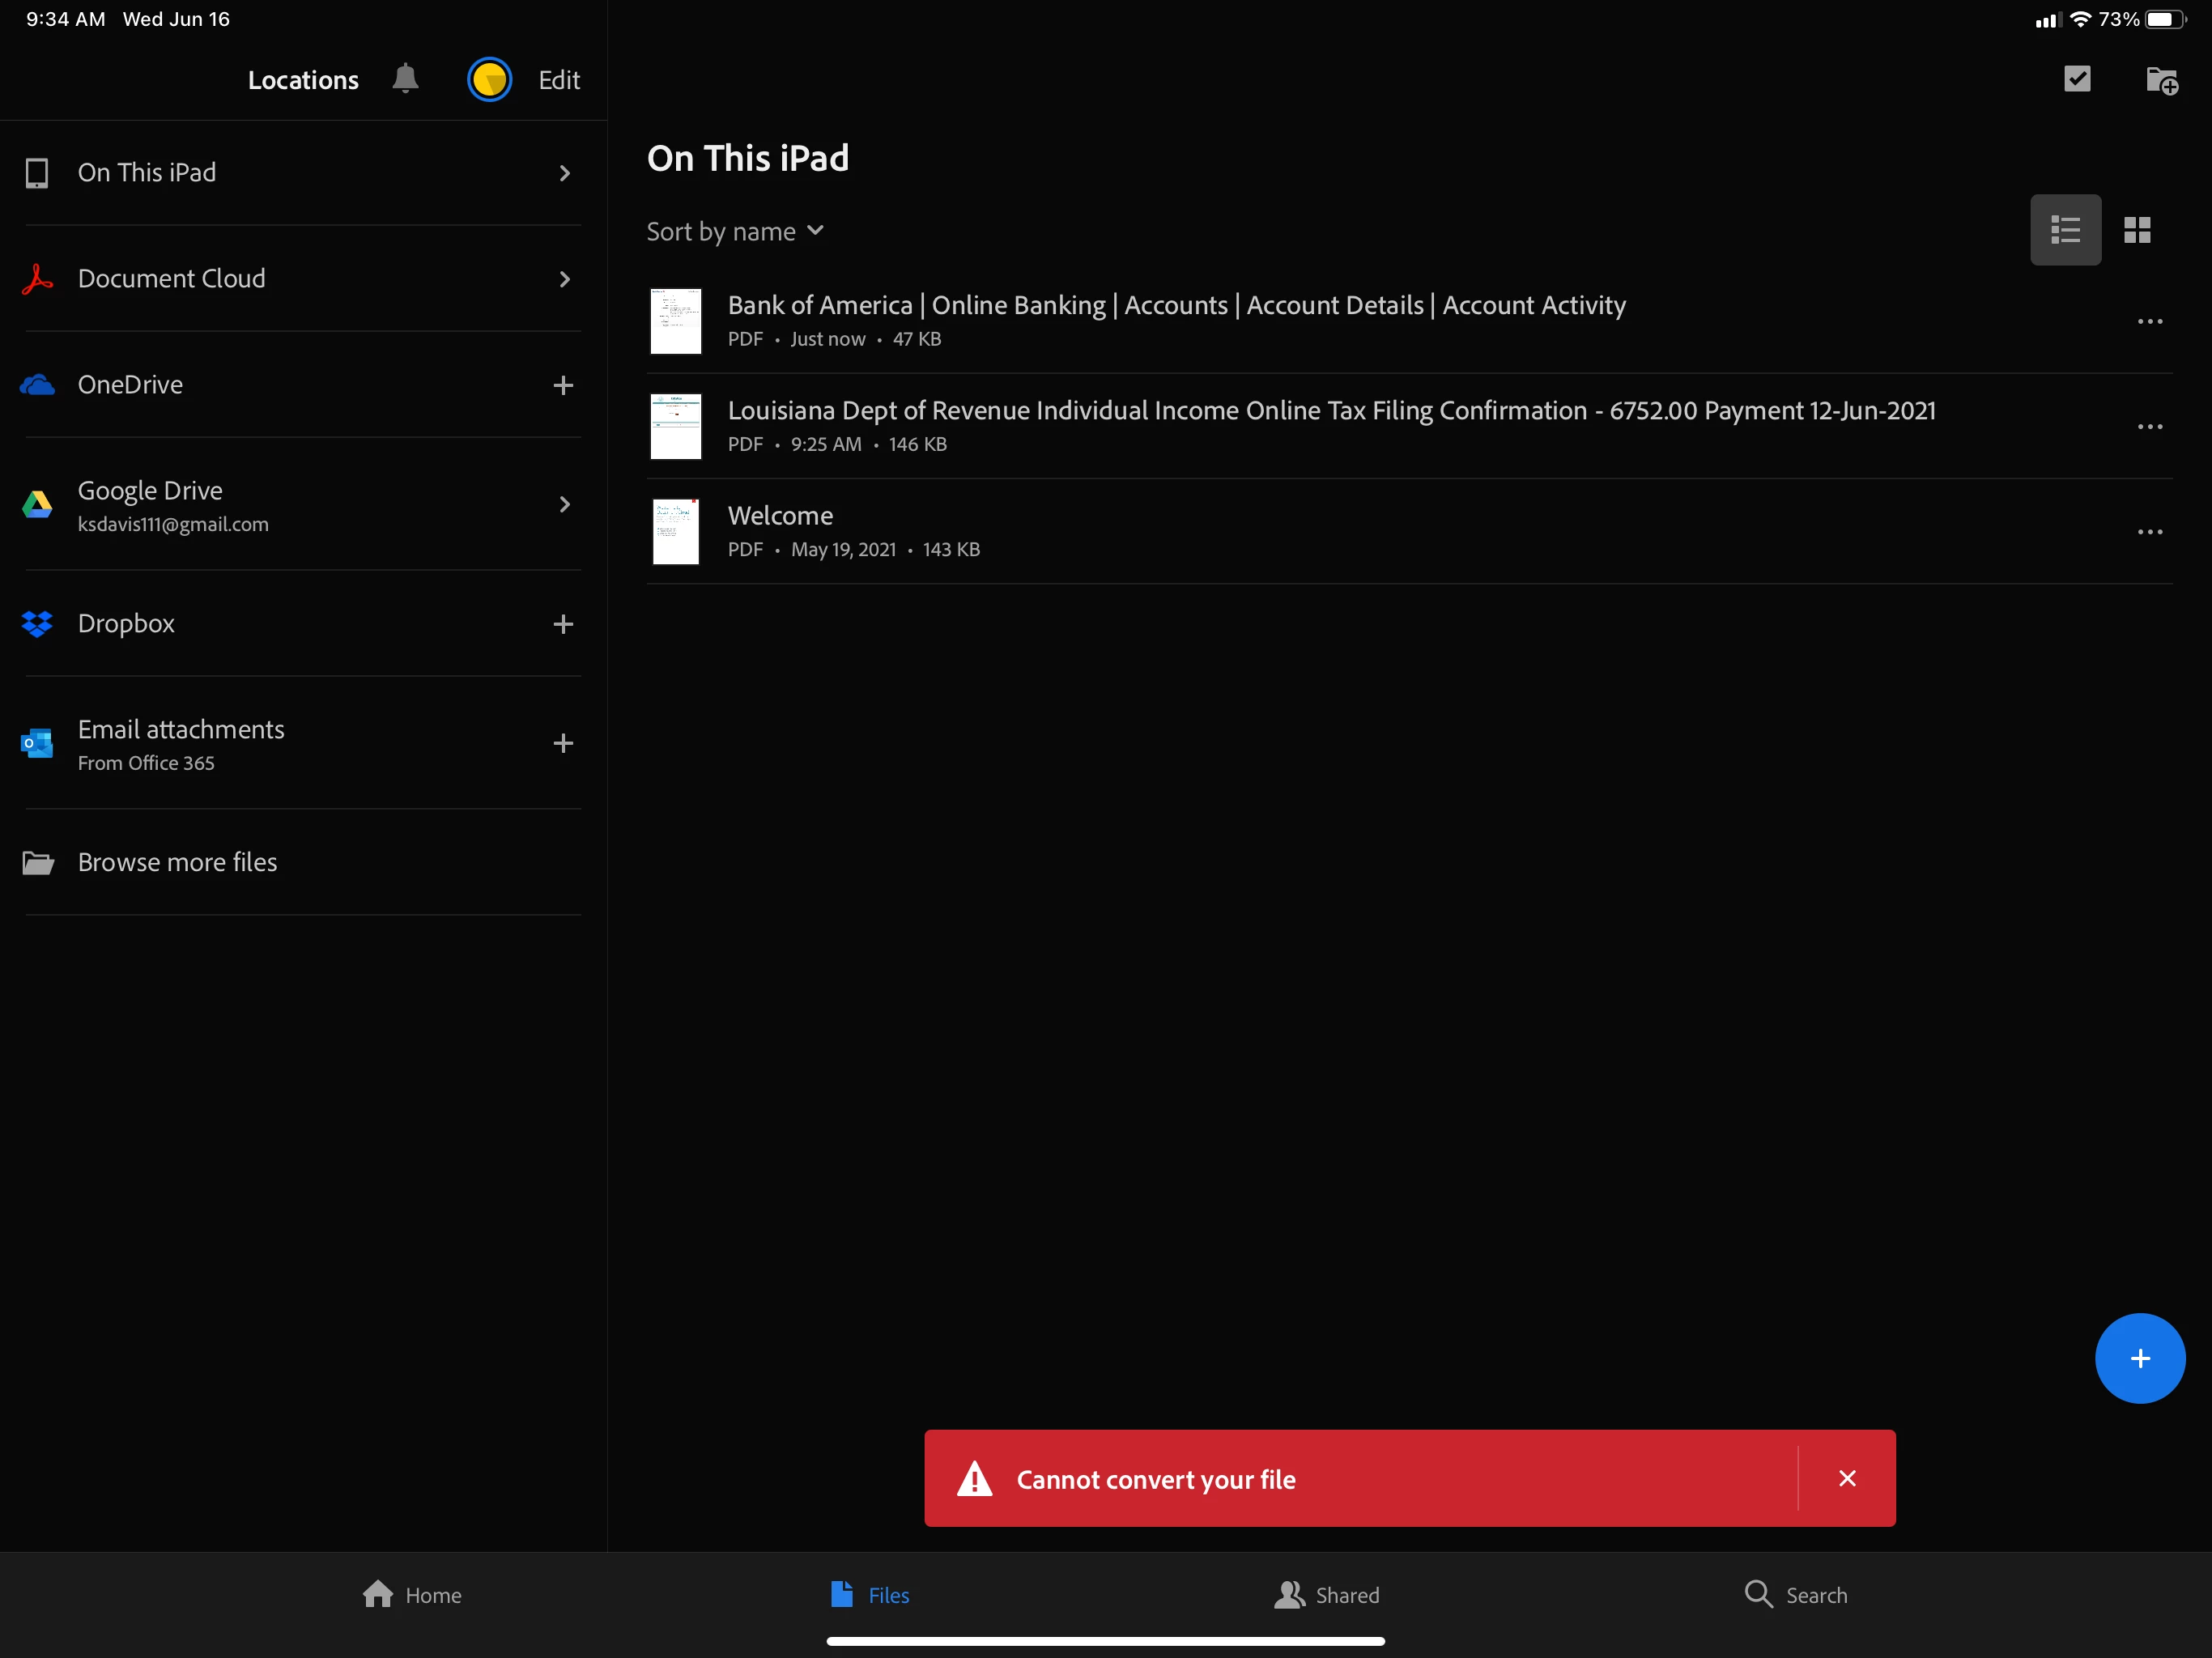Switch to grid view

pos(2137,231)
